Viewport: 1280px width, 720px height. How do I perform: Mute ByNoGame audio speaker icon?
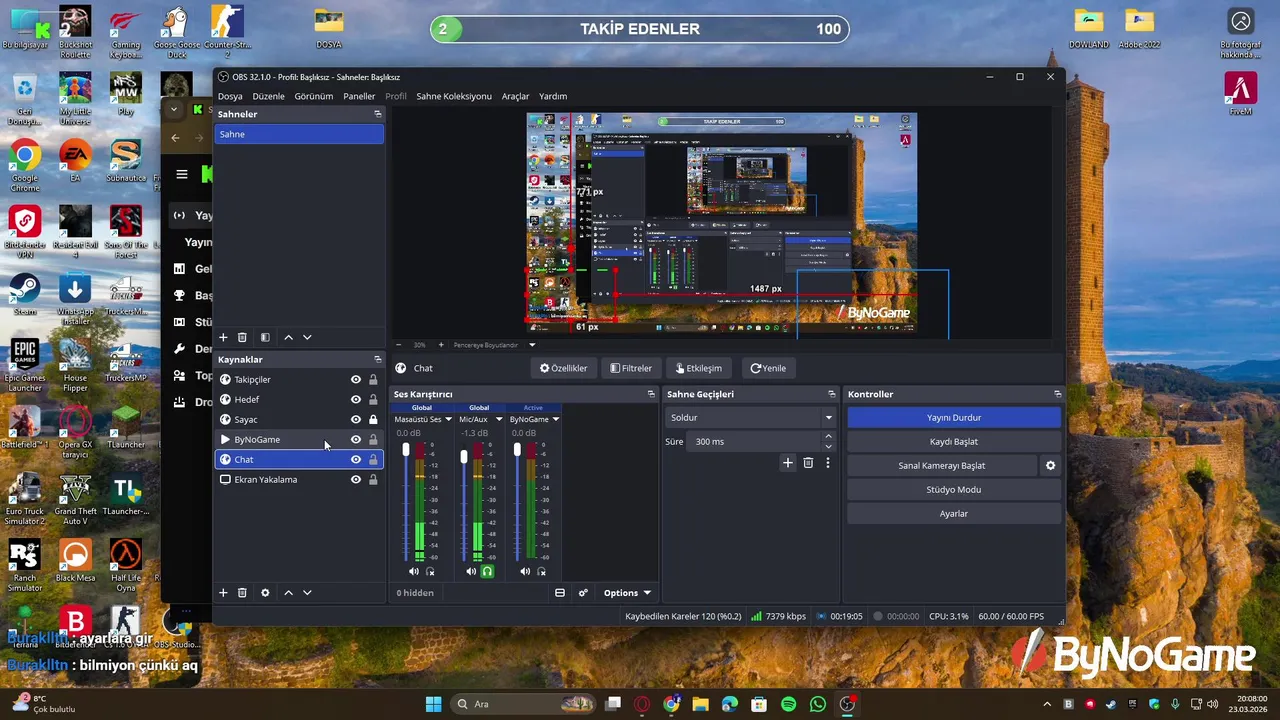(x=525, y=572)
